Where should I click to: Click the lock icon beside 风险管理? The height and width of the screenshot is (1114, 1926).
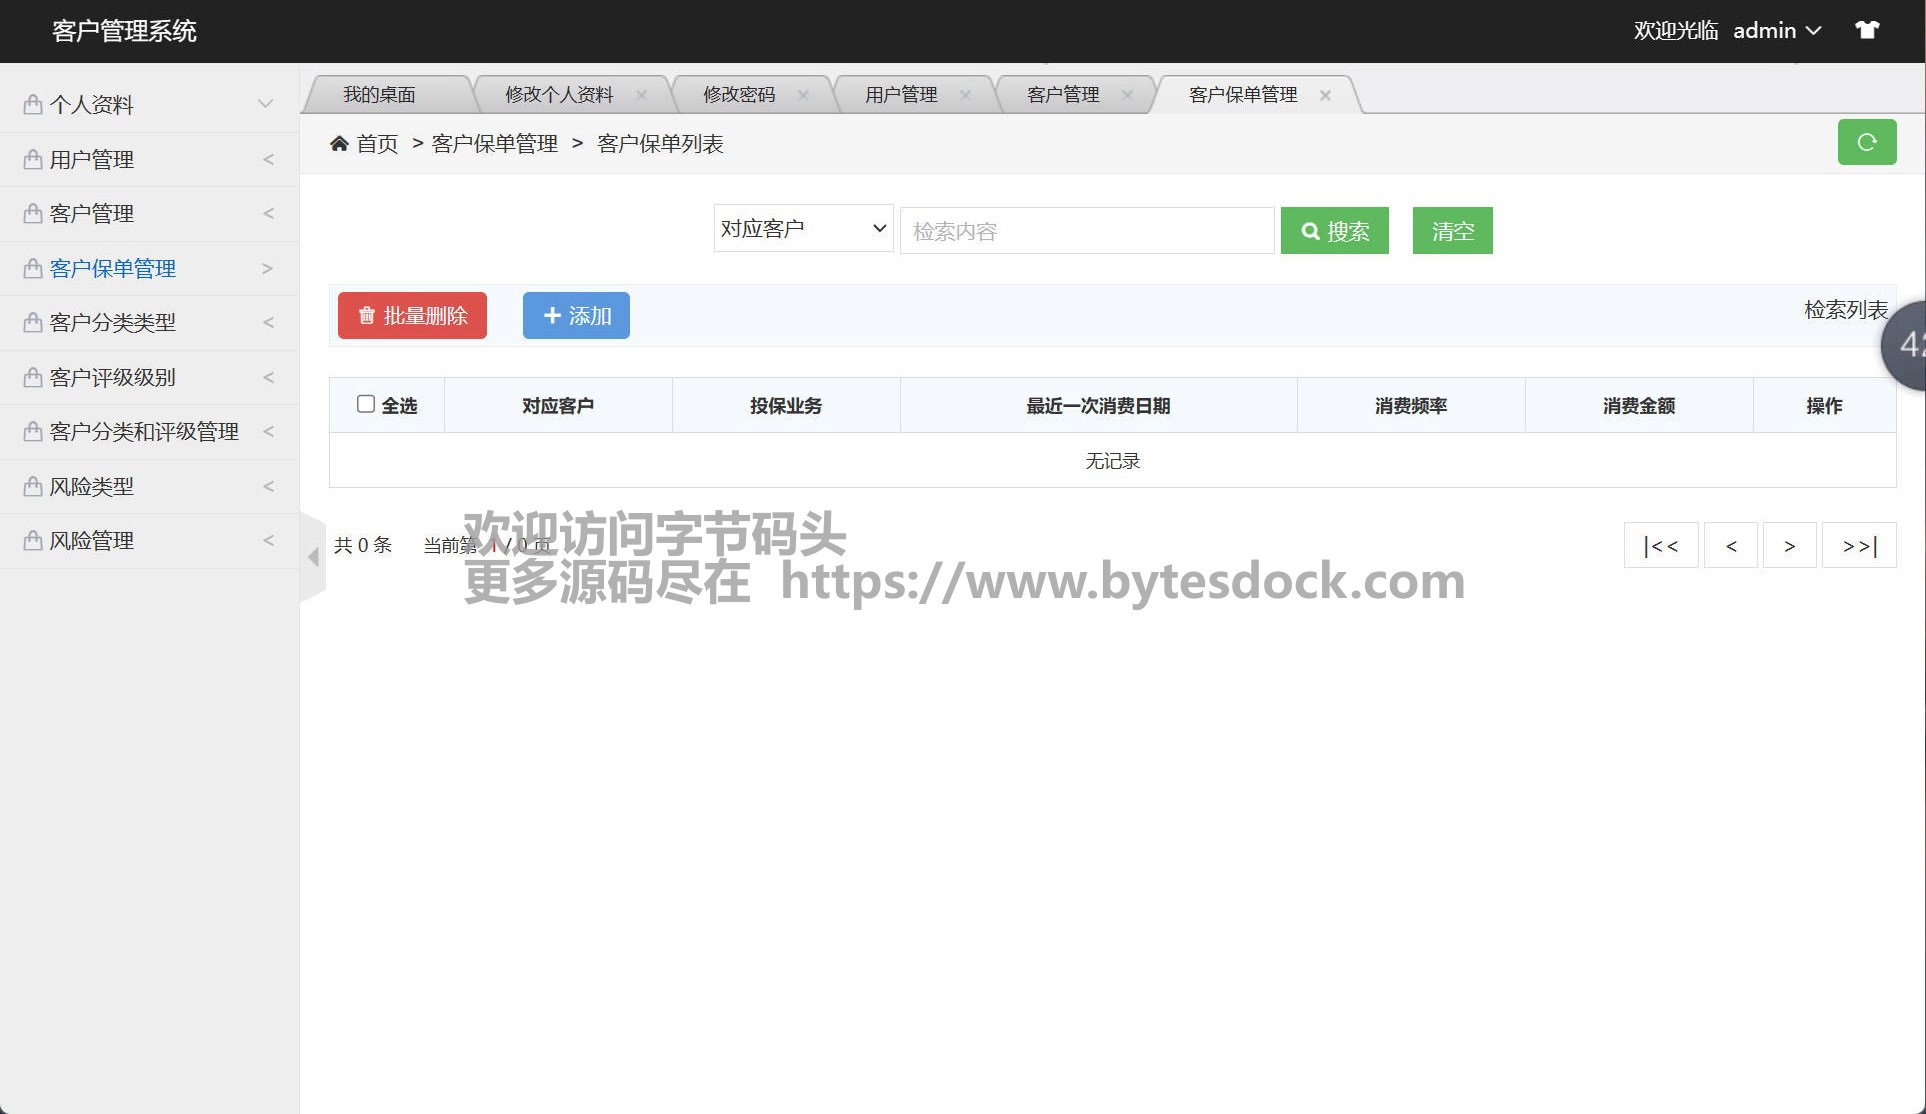click(x=33, y=541)
